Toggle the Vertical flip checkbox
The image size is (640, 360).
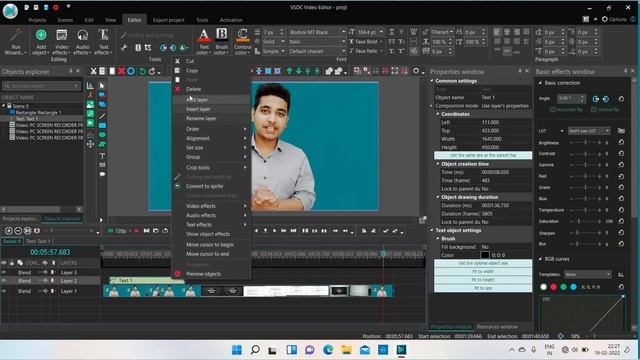point(594,109)
